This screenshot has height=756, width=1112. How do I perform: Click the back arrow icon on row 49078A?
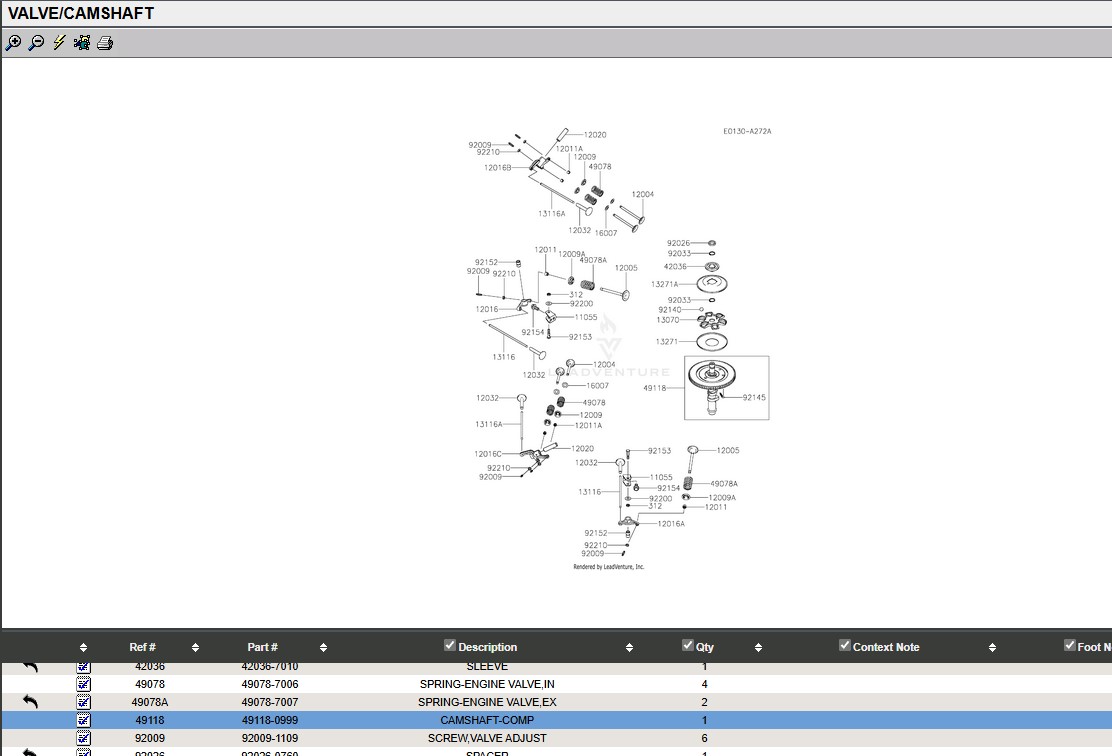(30, 702)
